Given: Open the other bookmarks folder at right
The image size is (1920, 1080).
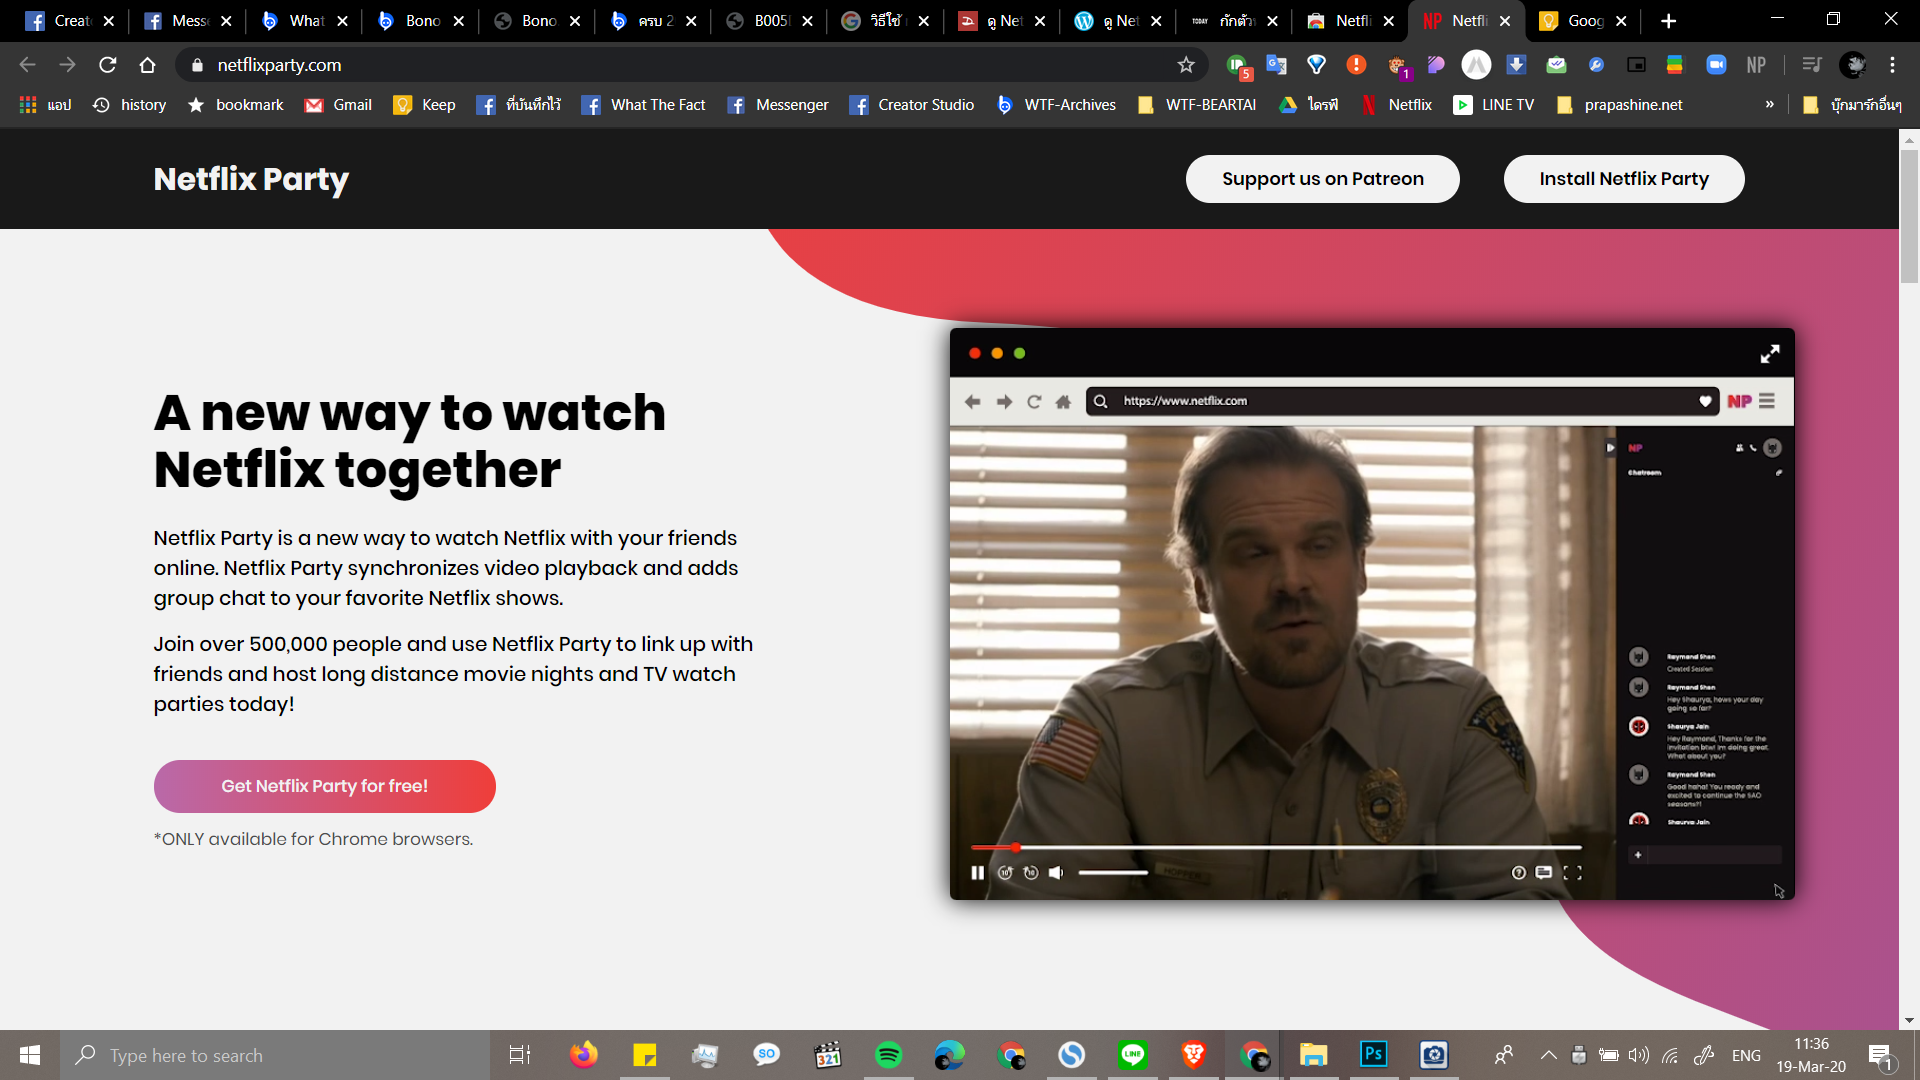Looking at the screenshot, I should tap(1852, 105).
